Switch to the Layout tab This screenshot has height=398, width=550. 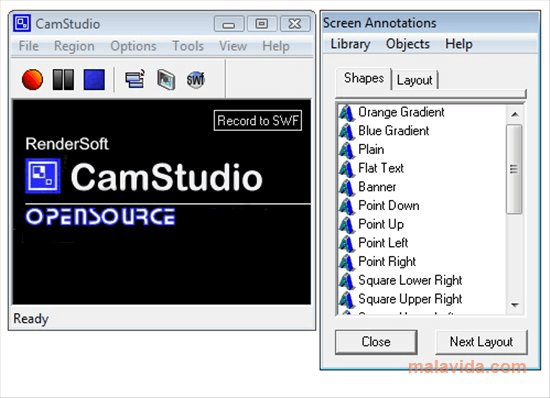[x=414, y=80]
